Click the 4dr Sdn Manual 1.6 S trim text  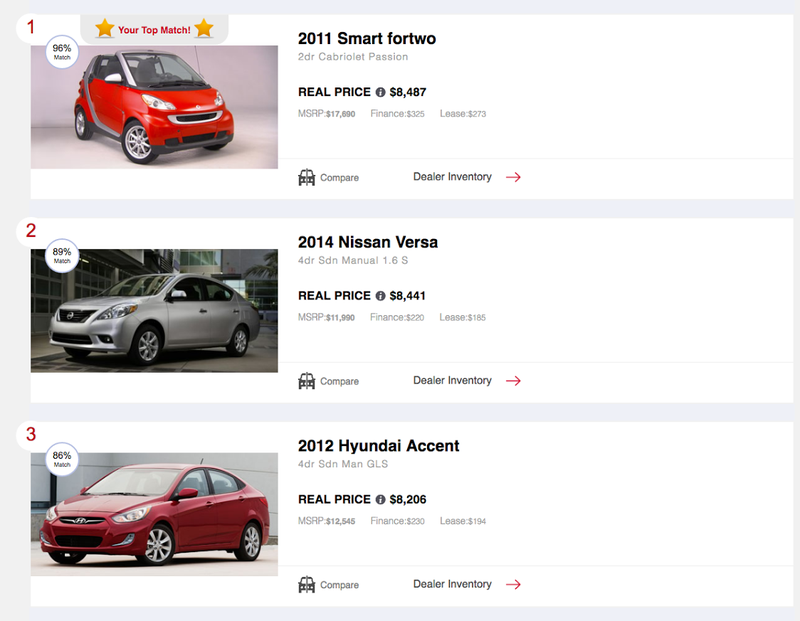tap(353, 260)
